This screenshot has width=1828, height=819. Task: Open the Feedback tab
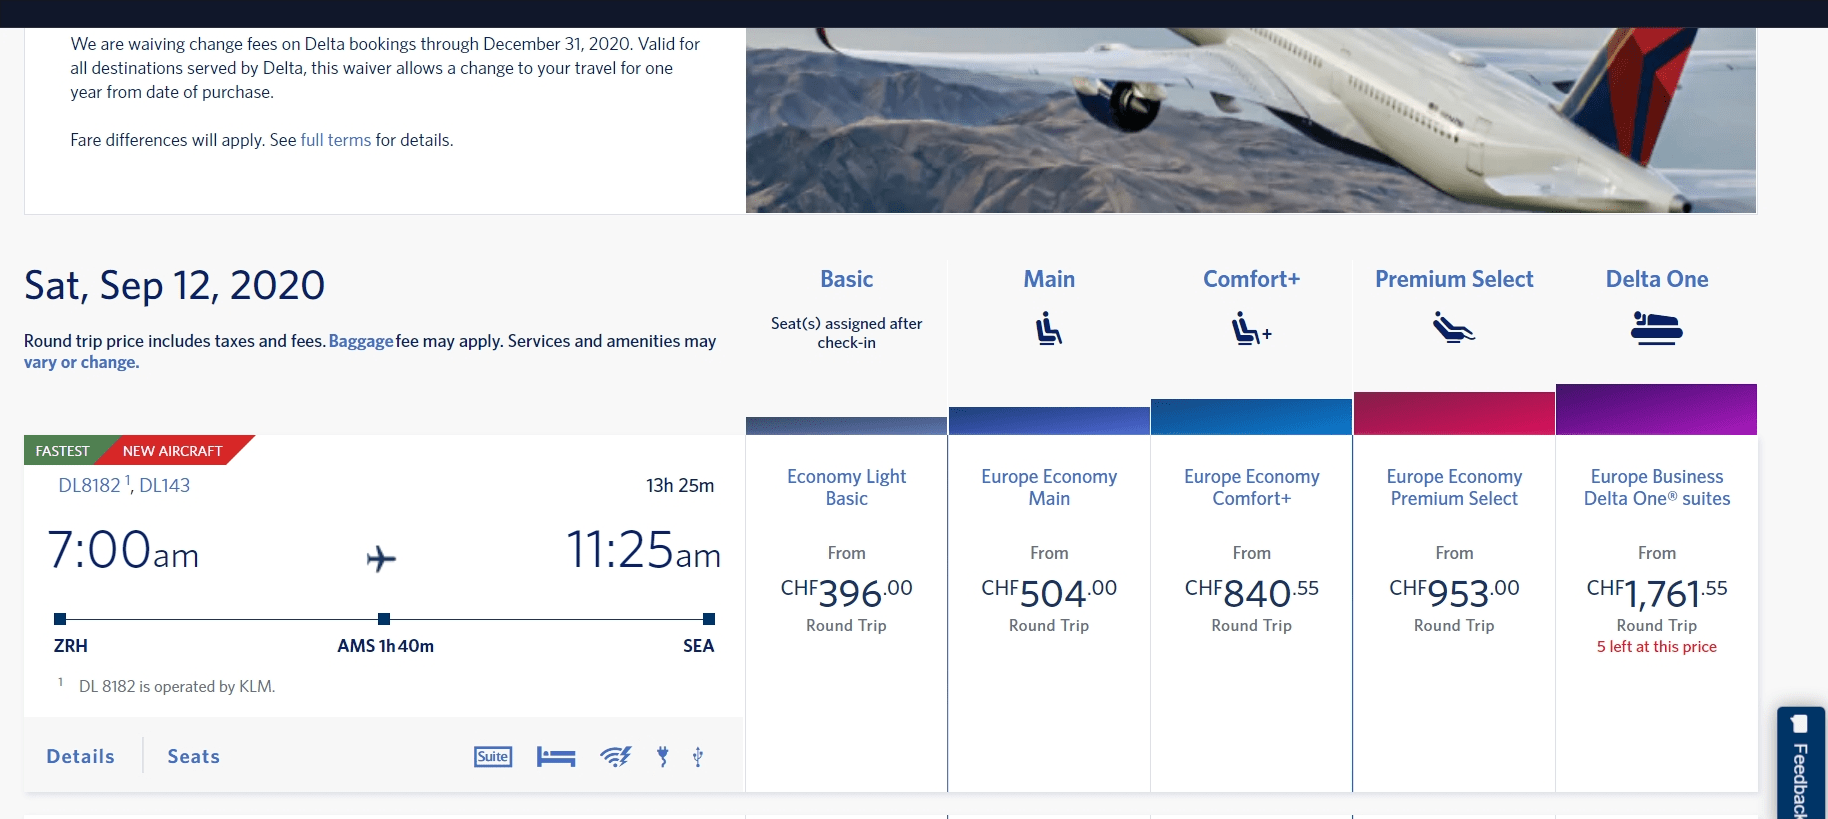tap(1801, 763)
